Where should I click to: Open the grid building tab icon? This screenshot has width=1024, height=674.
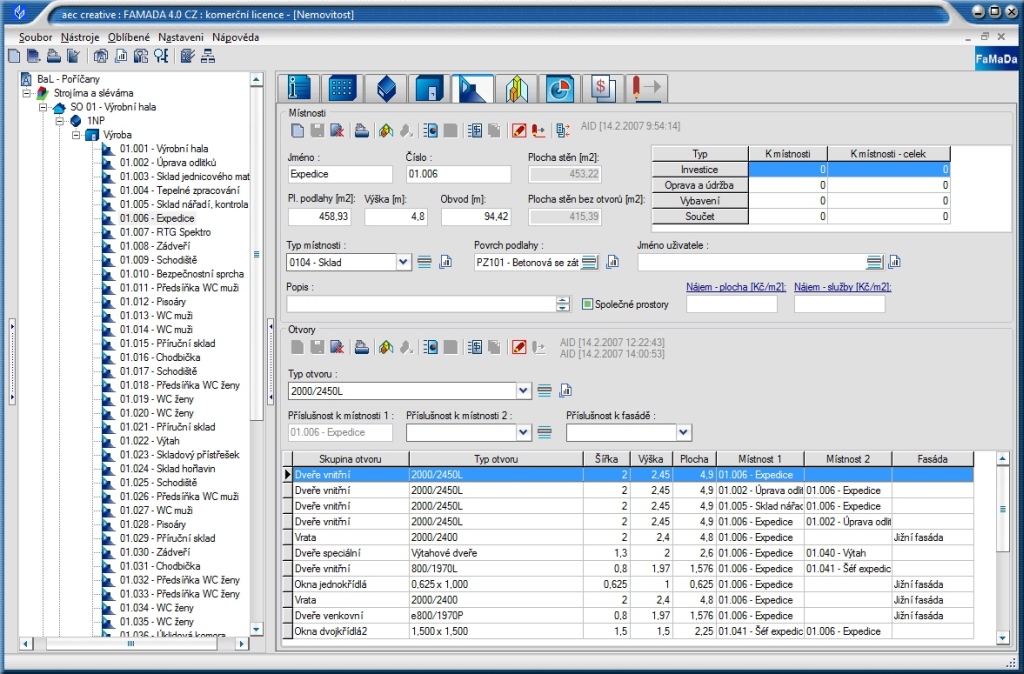coord(342,88)
